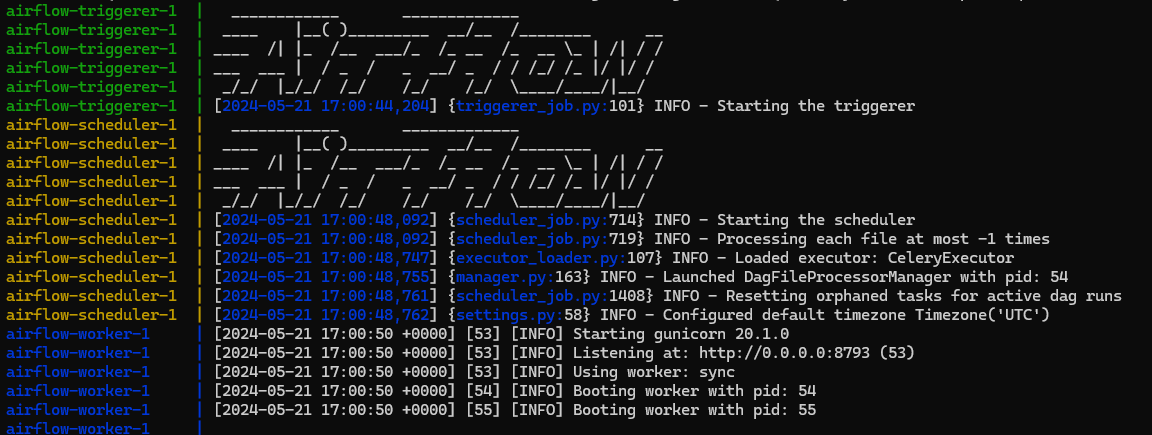
Task: Click the timestamp "17:00:48,762"
Action: tap(375, 315)
